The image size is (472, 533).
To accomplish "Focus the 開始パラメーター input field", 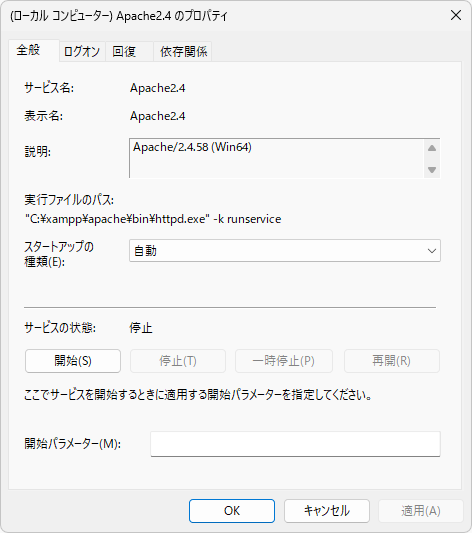I will 295,444.
